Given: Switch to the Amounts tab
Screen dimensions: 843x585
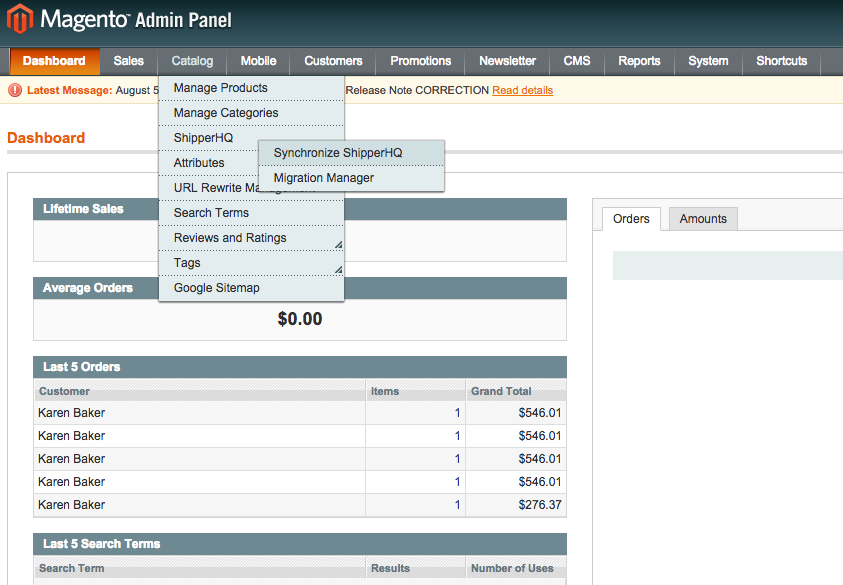Looking at the screenshot, I should click(703, 219).
